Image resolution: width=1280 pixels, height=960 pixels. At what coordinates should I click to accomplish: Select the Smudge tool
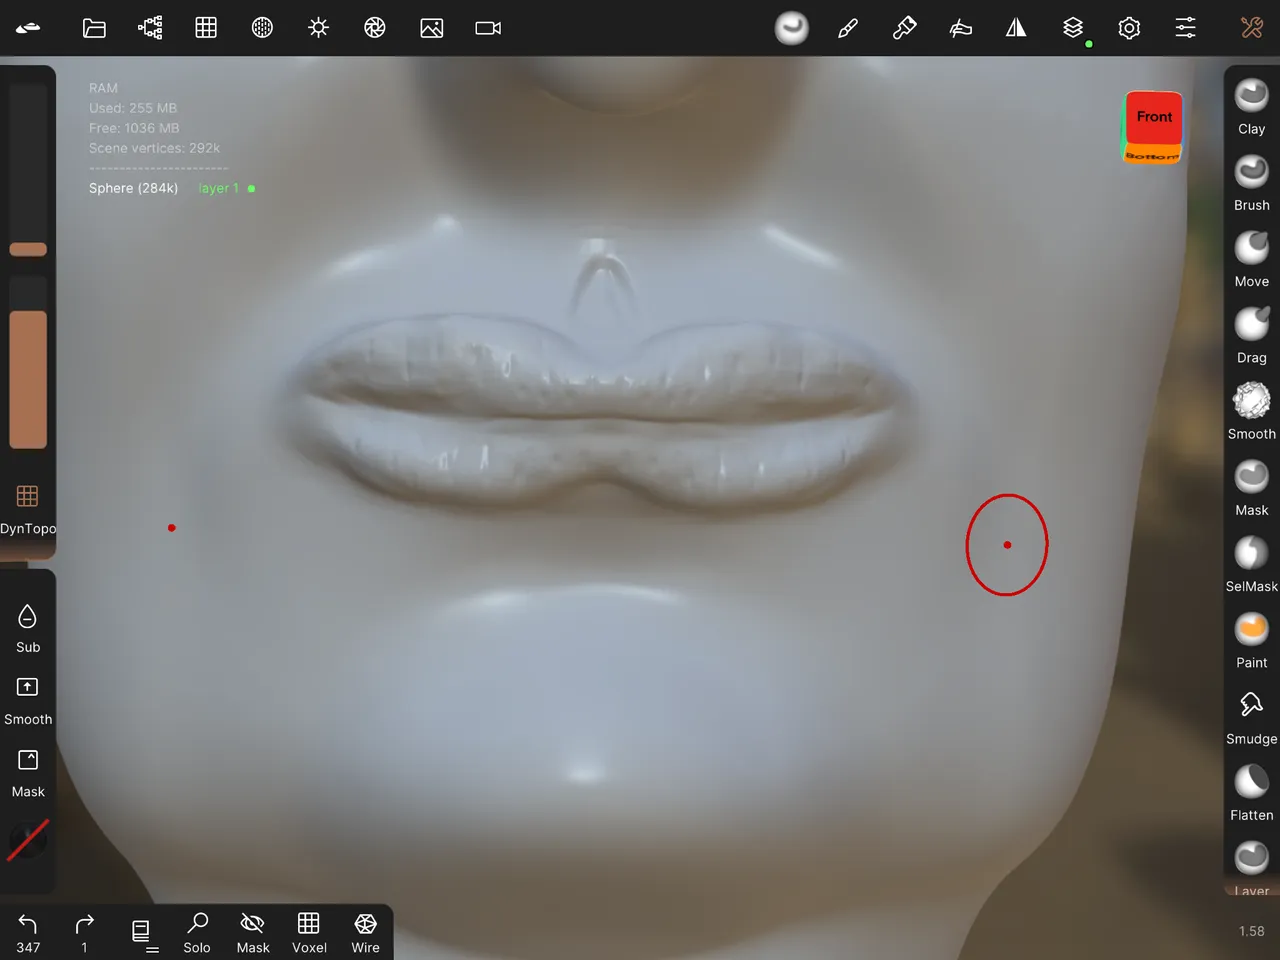(x=1252, y=717)
